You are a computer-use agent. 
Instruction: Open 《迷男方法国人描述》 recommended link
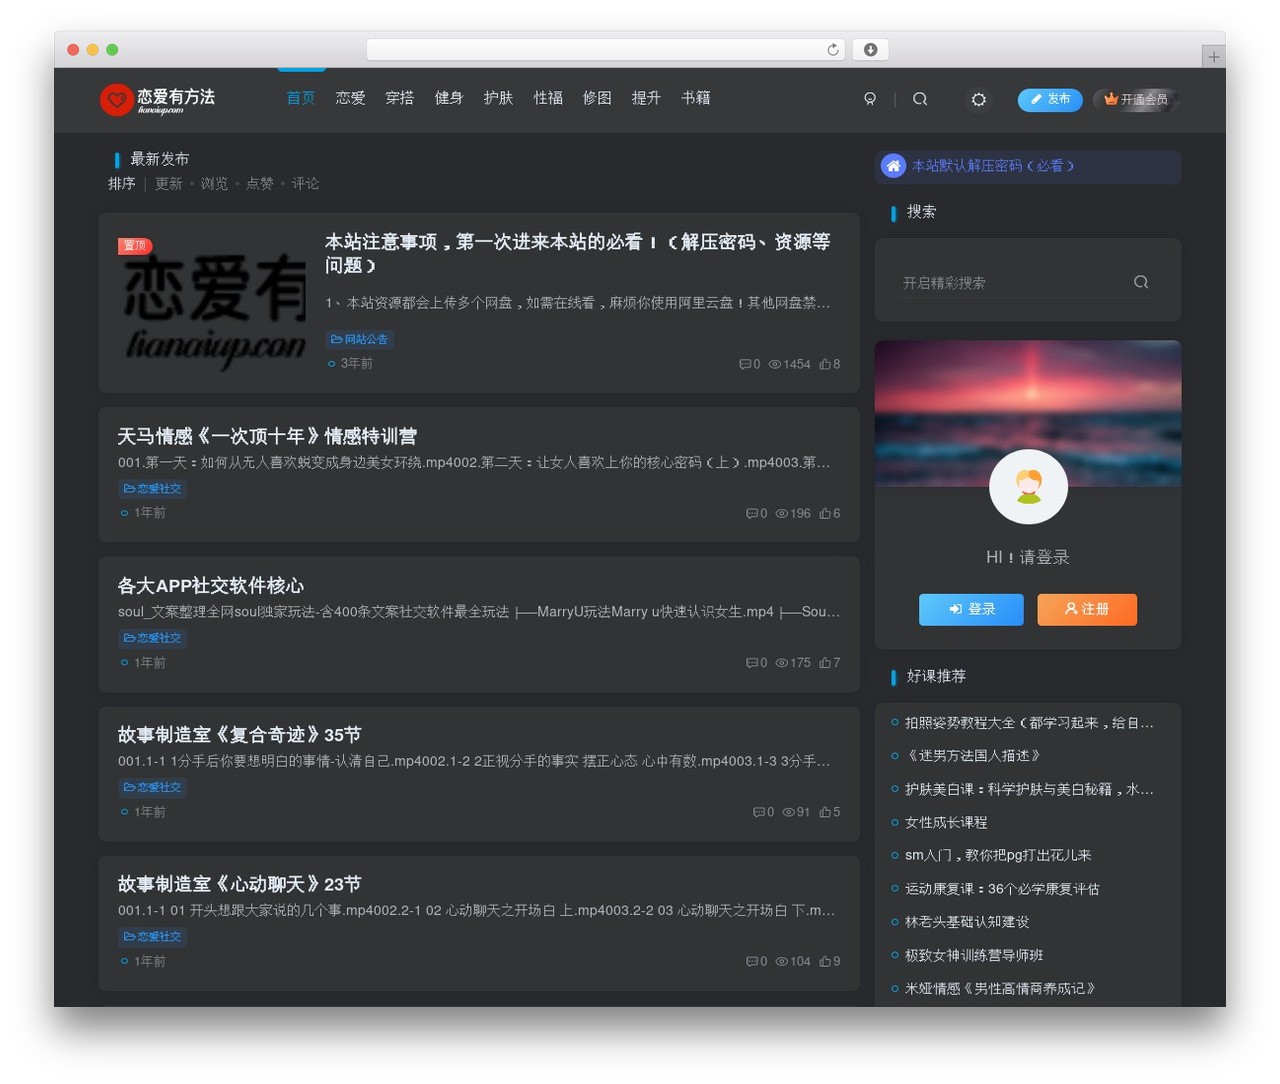(x=975, y=755)
